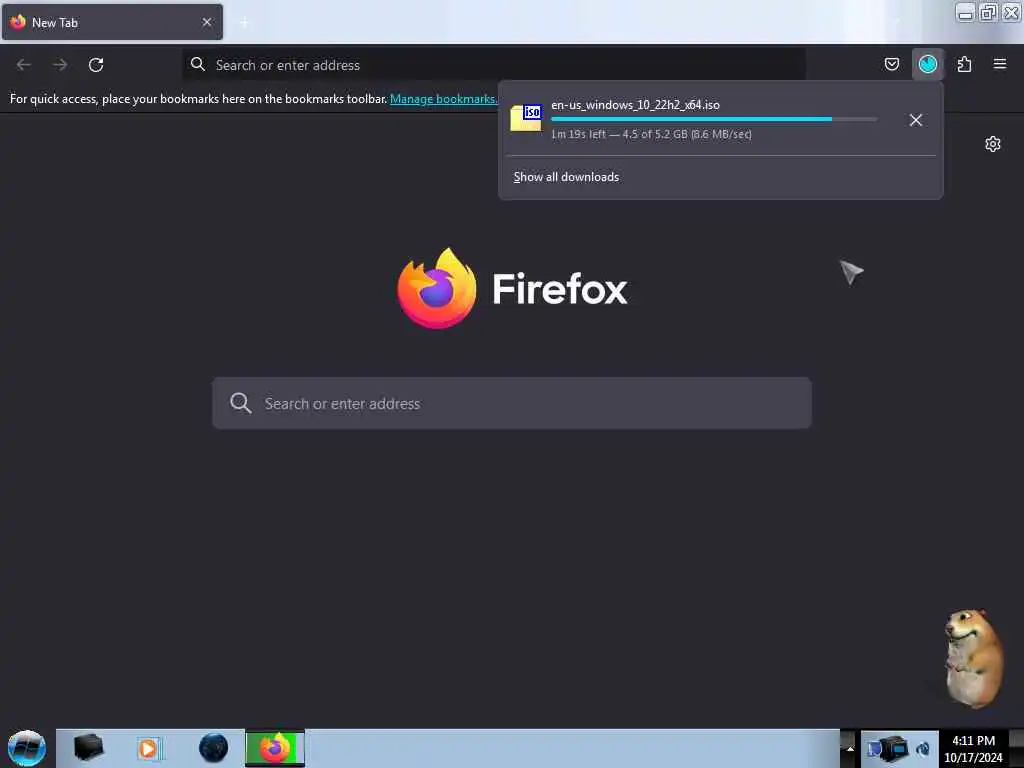Open the Windows Start orb

pyautogui.click(x=26, y=748)
